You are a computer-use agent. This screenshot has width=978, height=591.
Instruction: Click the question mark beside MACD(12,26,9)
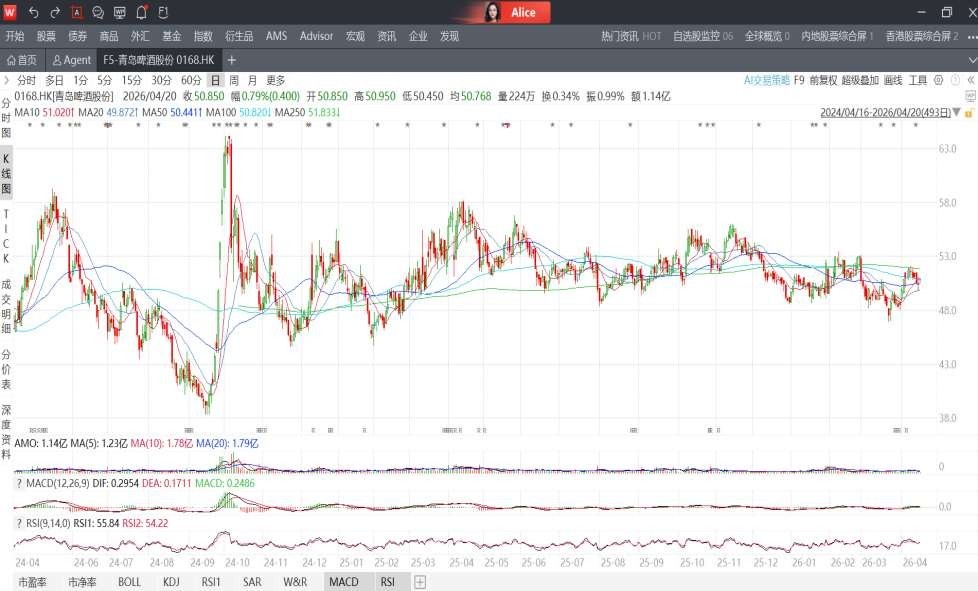tap(19, 484)
